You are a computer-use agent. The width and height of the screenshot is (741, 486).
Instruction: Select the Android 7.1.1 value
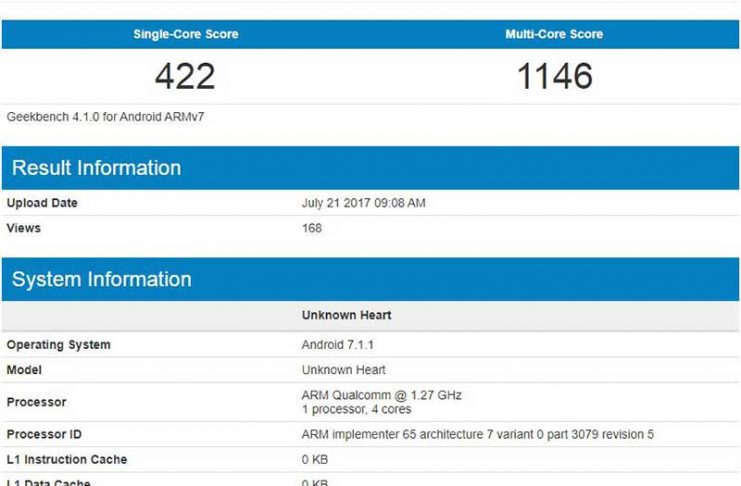[337, 345]
